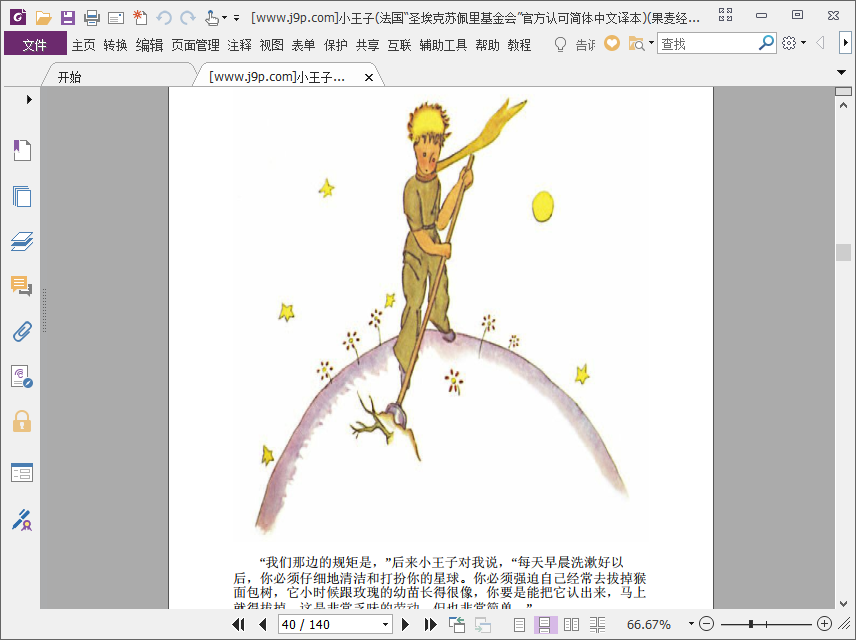Switch to the 开始 document tab
Viewport: 856px width, 640px height.
[117, 76]
